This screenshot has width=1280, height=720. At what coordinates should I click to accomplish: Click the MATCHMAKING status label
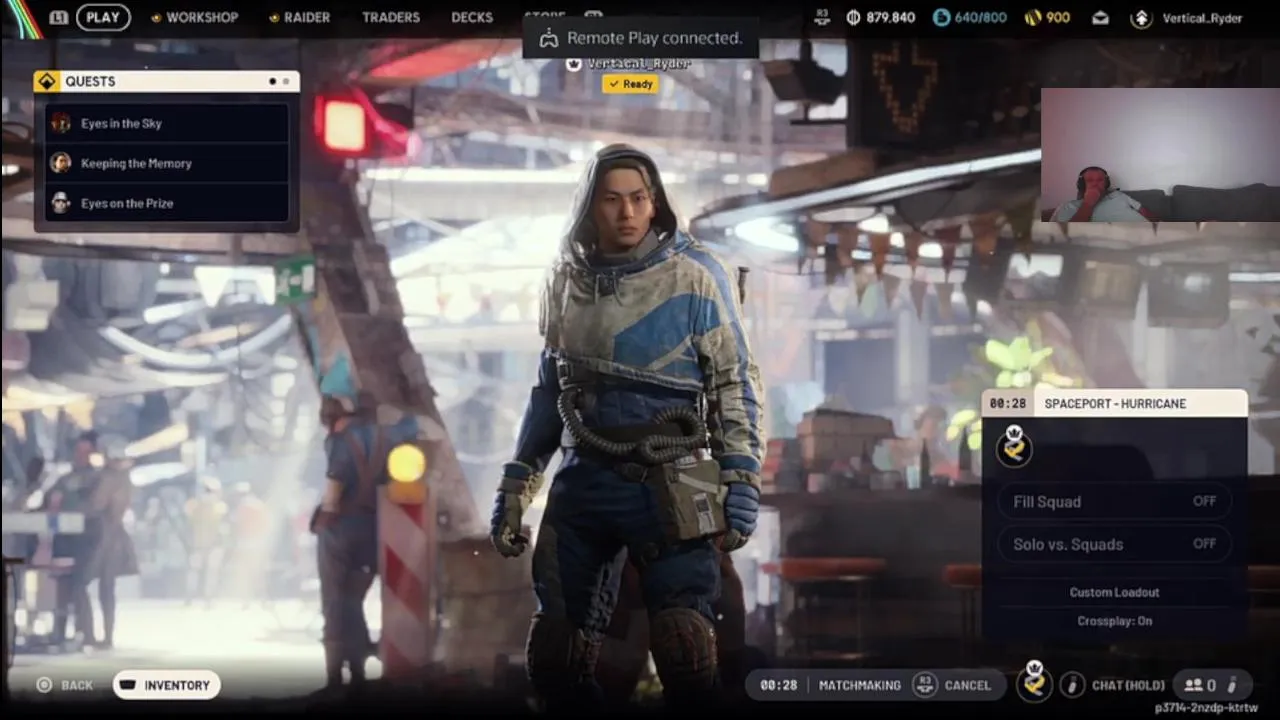click(x=859, y=685)
